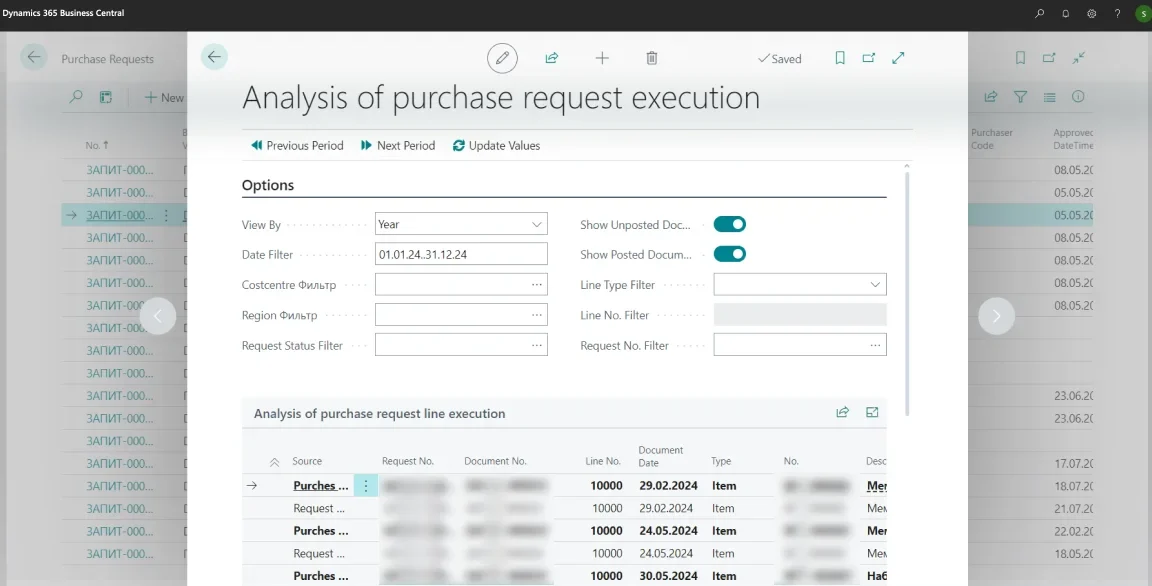Image resolution: width=1152 pixels, height=586 pixels.
Task: Open first Purches source link row
Action: [320, 486]
